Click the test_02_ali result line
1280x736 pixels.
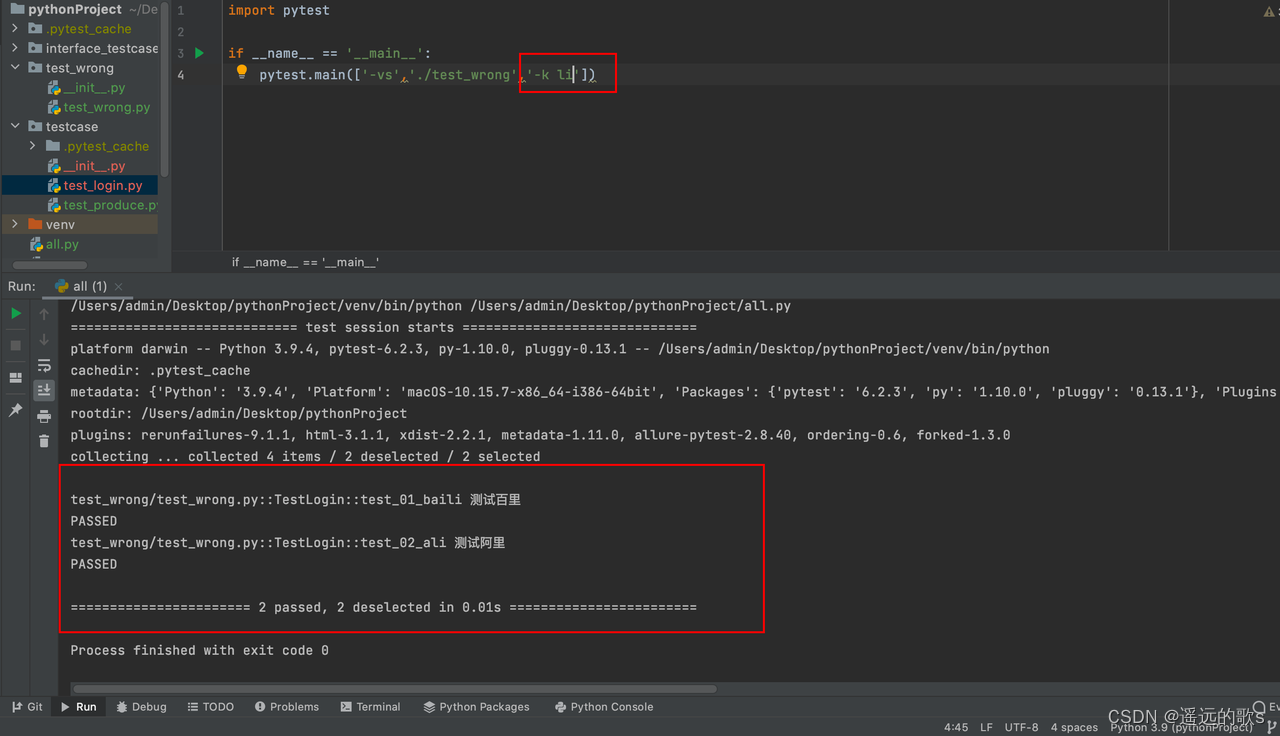pos(288,542)
